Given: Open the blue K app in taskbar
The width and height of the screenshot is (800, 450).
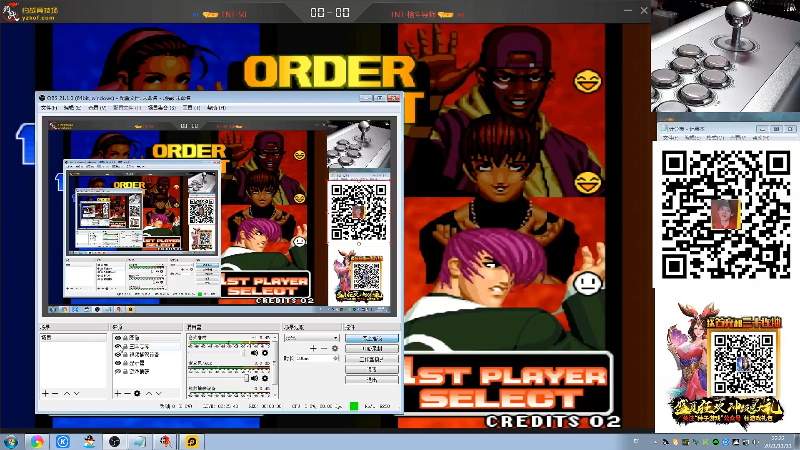Looking at the screenshot, I should (63, 442).
